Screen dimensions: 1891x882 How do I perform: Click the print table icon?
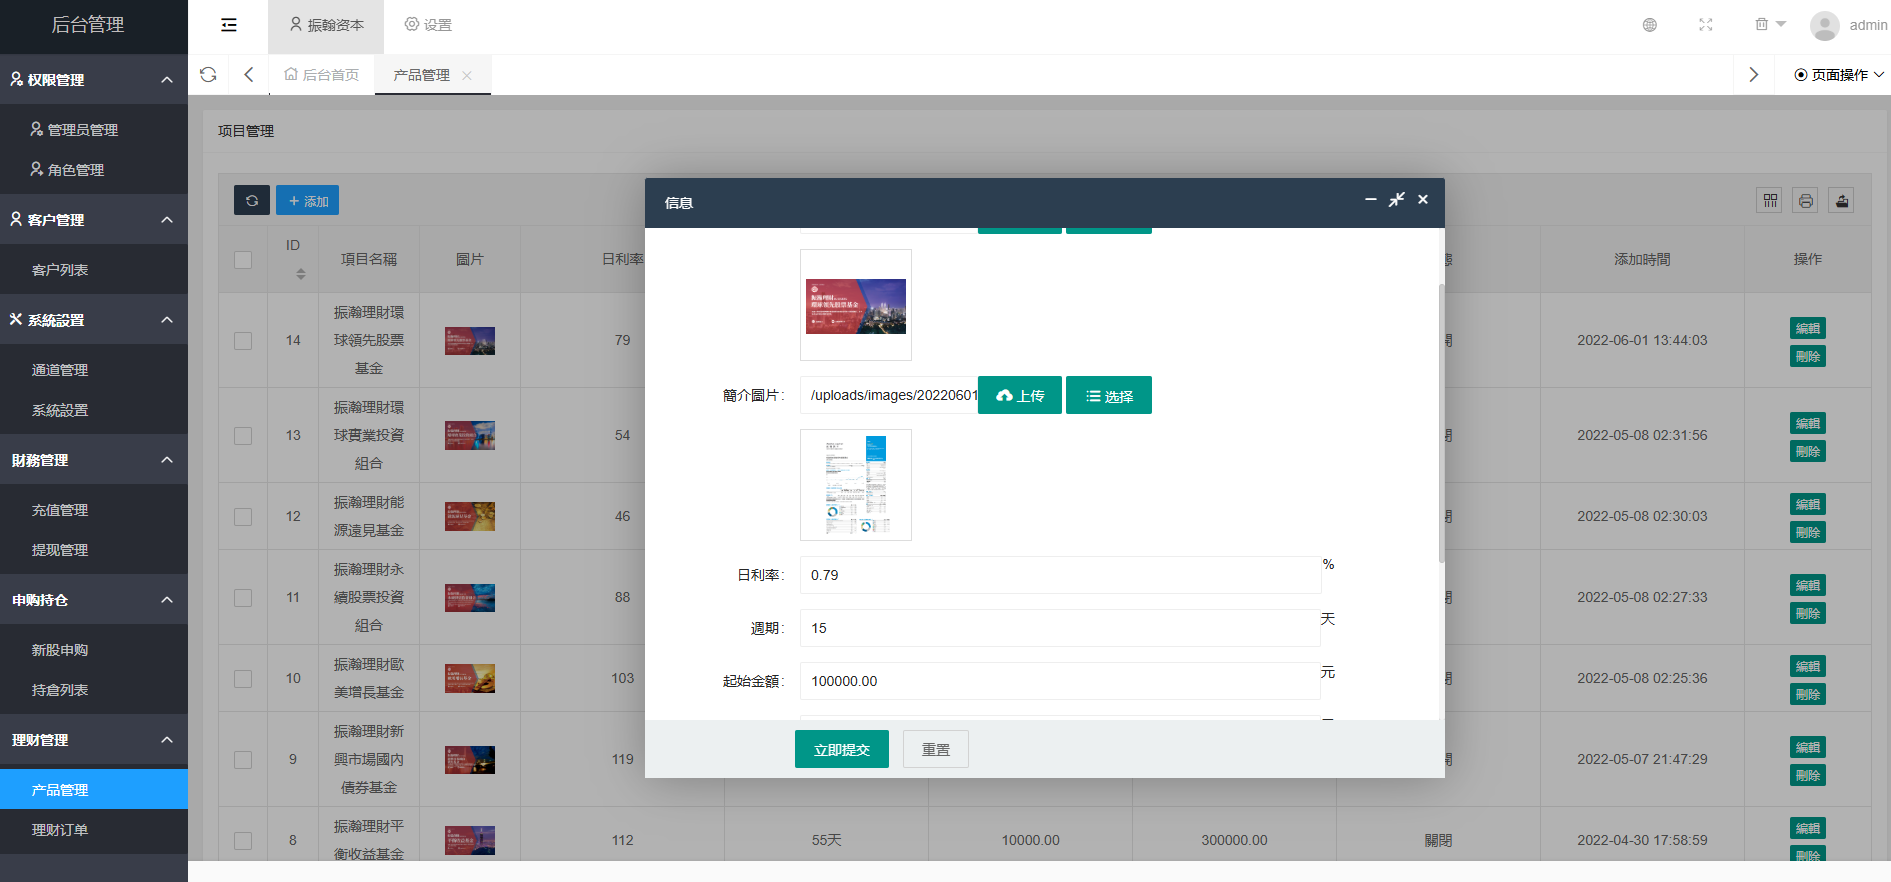pyautogui.click(x=1805, y=201)
